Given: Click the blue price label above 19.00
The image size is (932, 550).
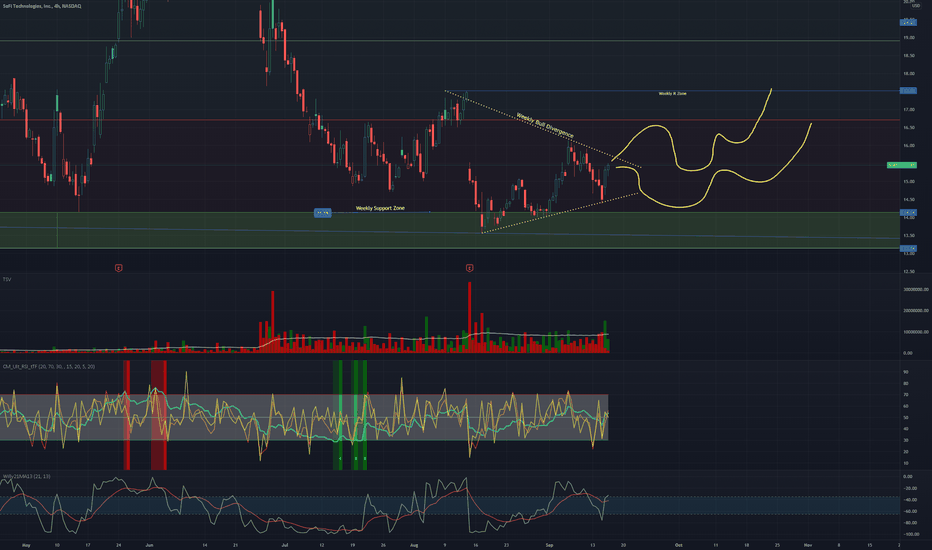Looking at the screenshot, I should tap(908, 22).
